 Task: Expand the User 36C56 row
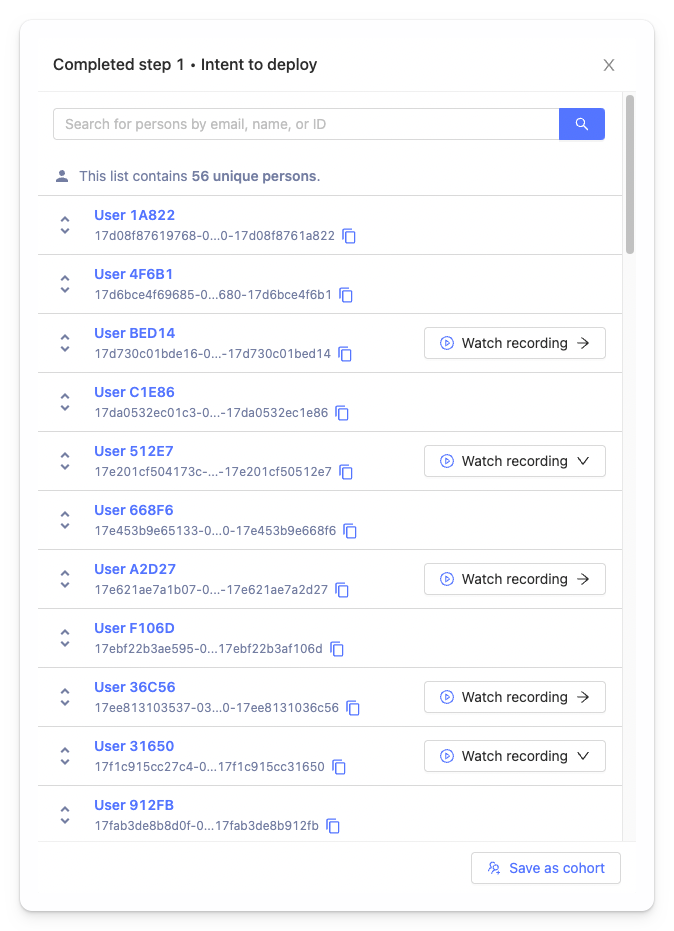tap(65, 697)
